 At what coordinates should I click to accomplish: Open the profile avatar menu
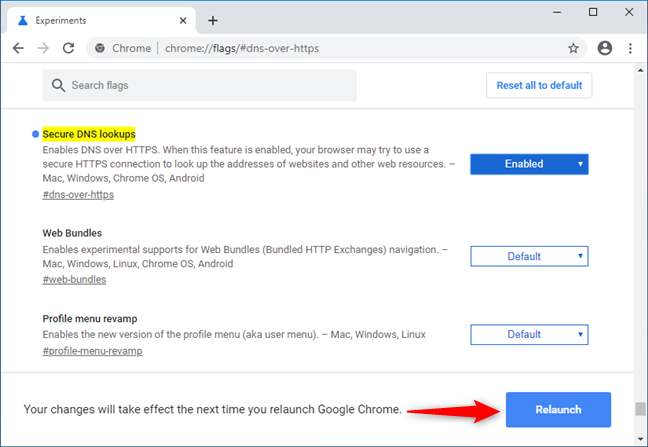click(605, 48)
